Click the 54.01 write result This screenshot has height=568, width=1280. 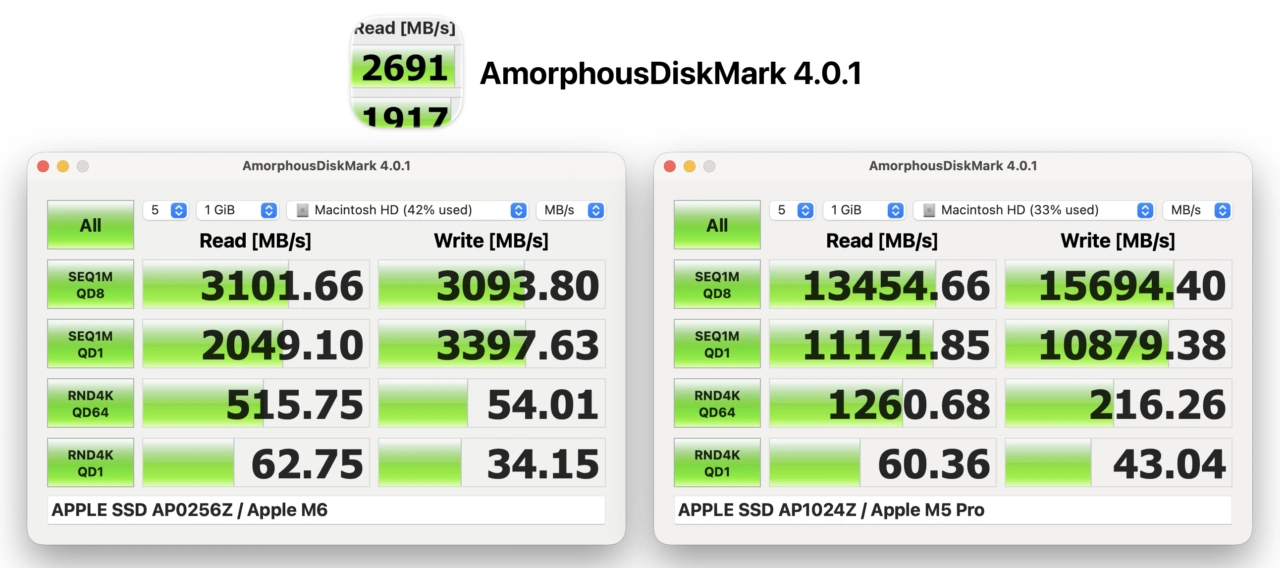pos(492,403)
